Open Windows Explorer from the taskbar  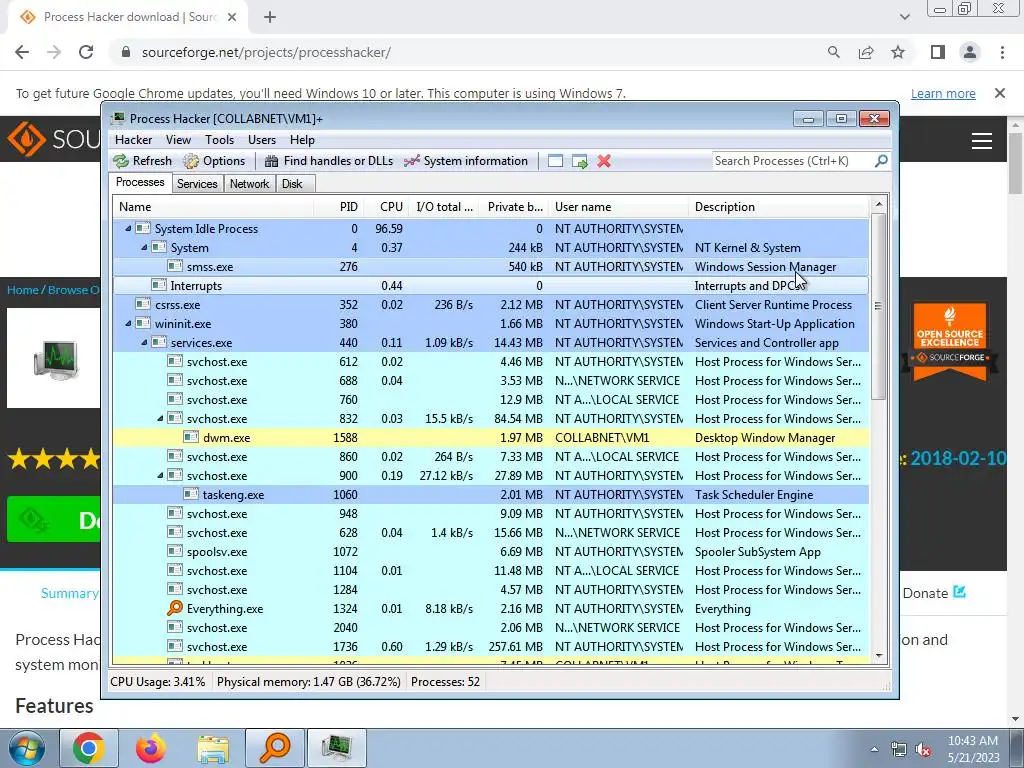pyautogui.click(x=213, y=748)
